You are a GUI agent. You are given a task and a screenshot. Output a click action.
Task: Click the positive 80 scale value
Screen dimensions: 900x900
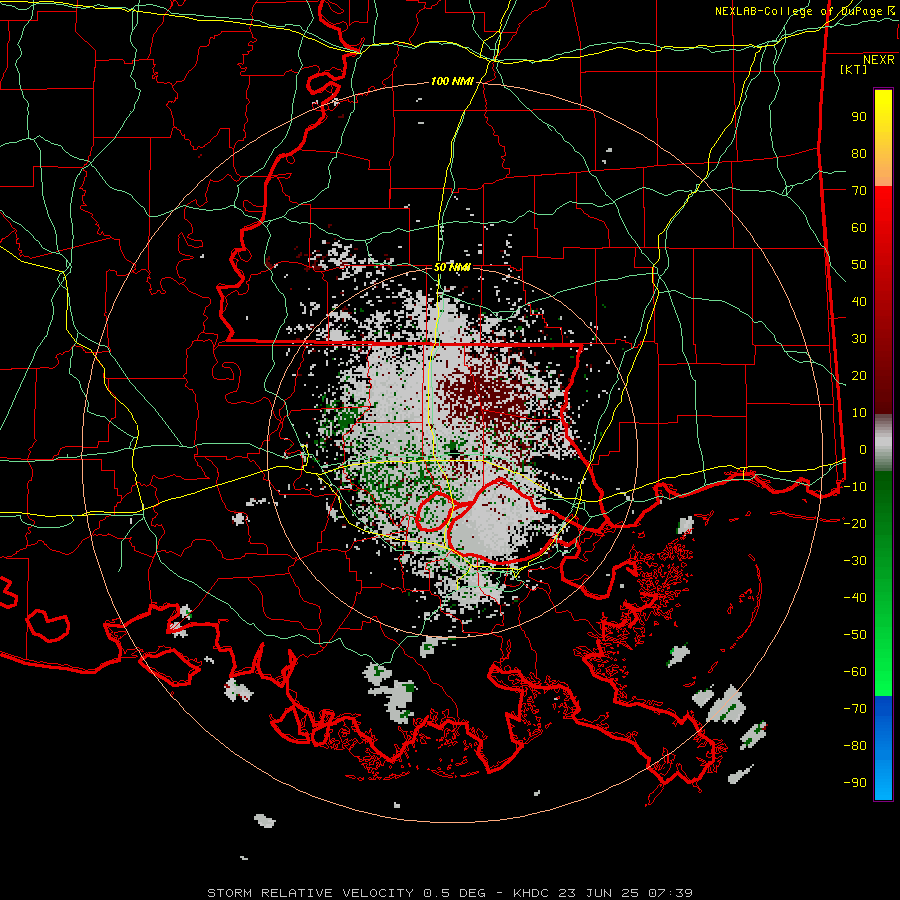(859, 154)
